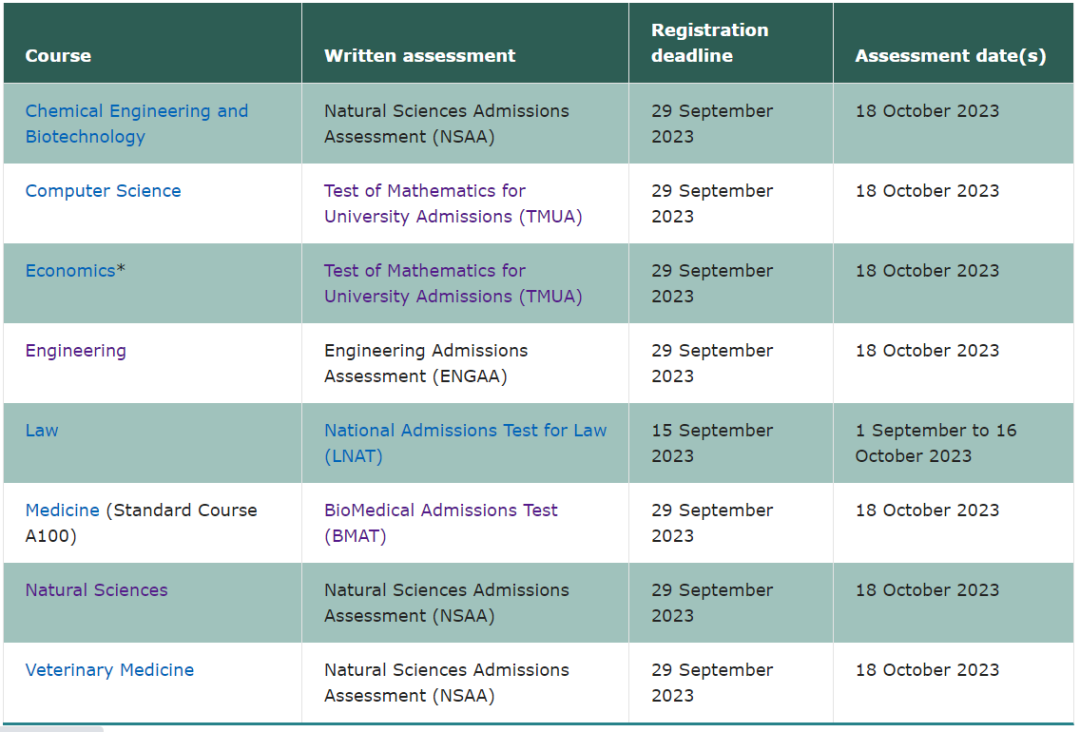Open the Law course link

pyautogui.click(x=42, y=431)
